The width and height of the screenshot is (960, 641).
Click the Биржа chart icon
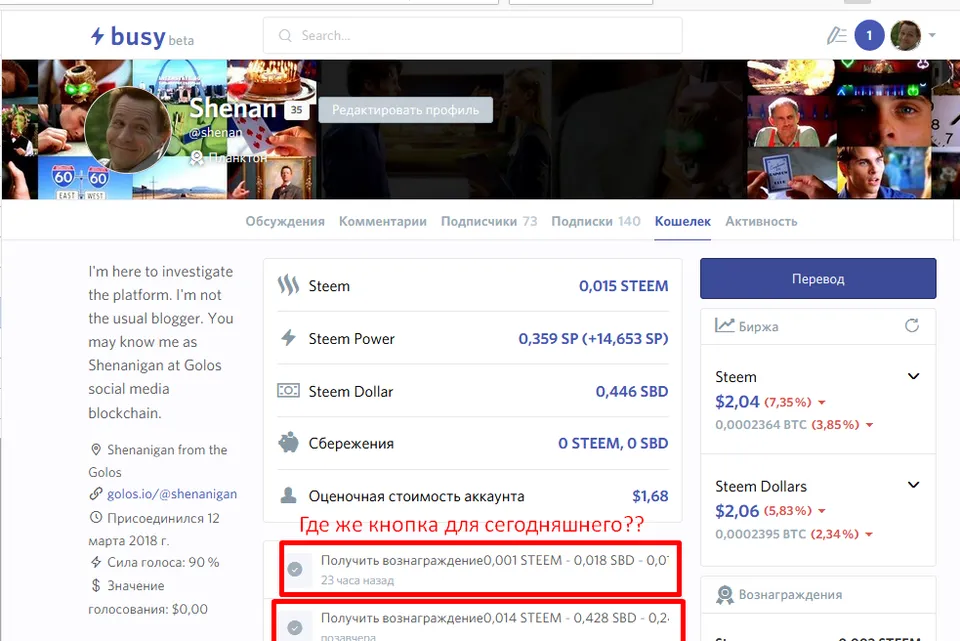pos(725,326)
